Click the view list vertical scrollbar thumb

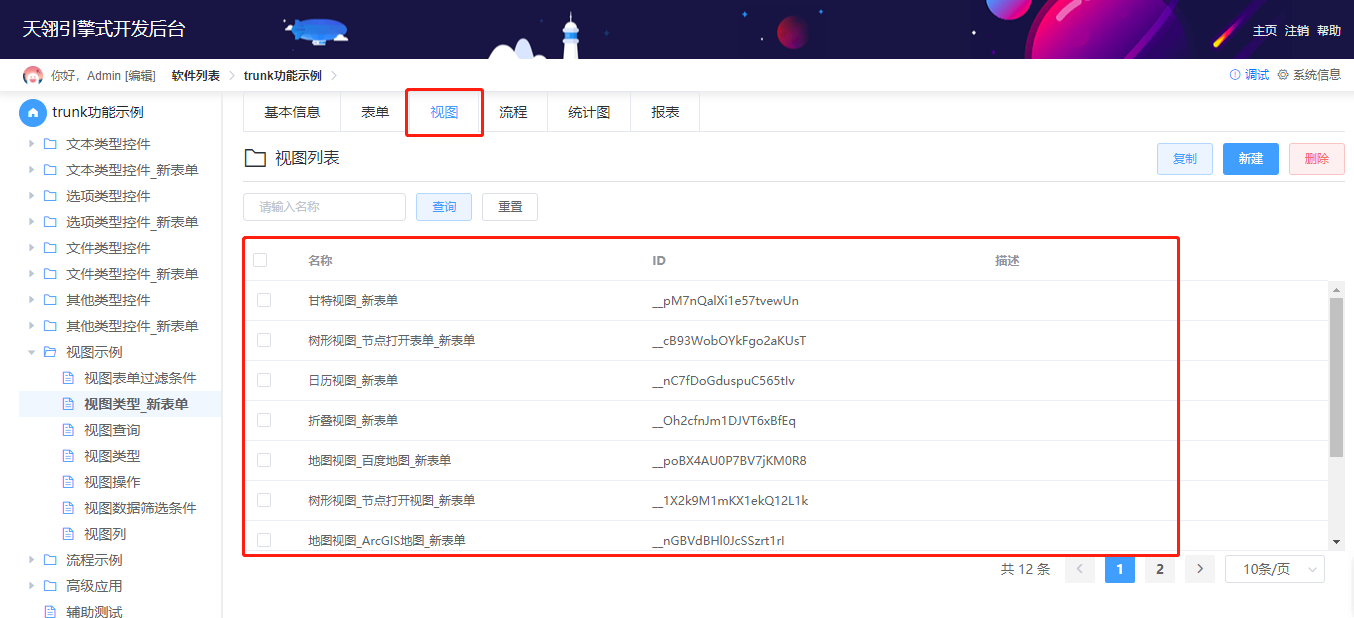coord(1336,377)
